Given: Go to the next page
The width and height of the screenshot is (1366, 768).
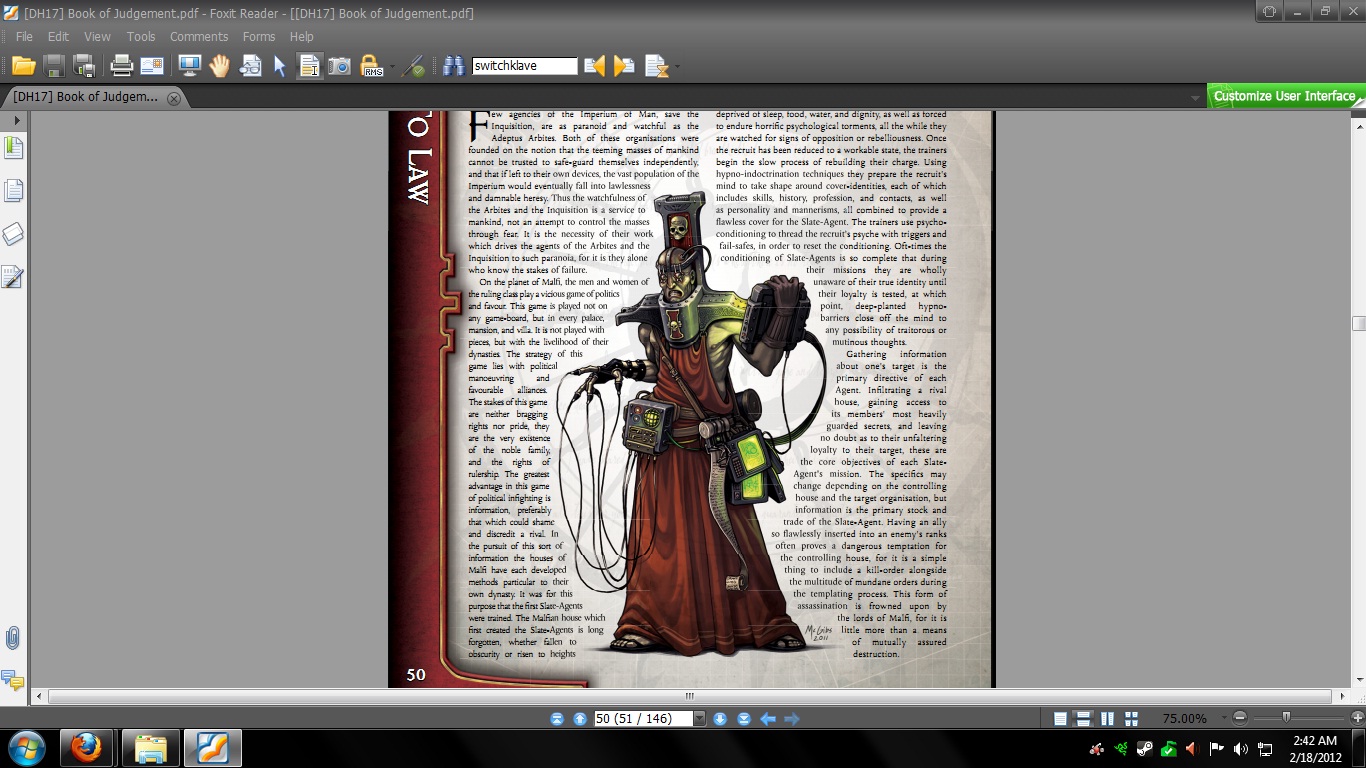Looking at the screenshot, I should coord(720,718).
